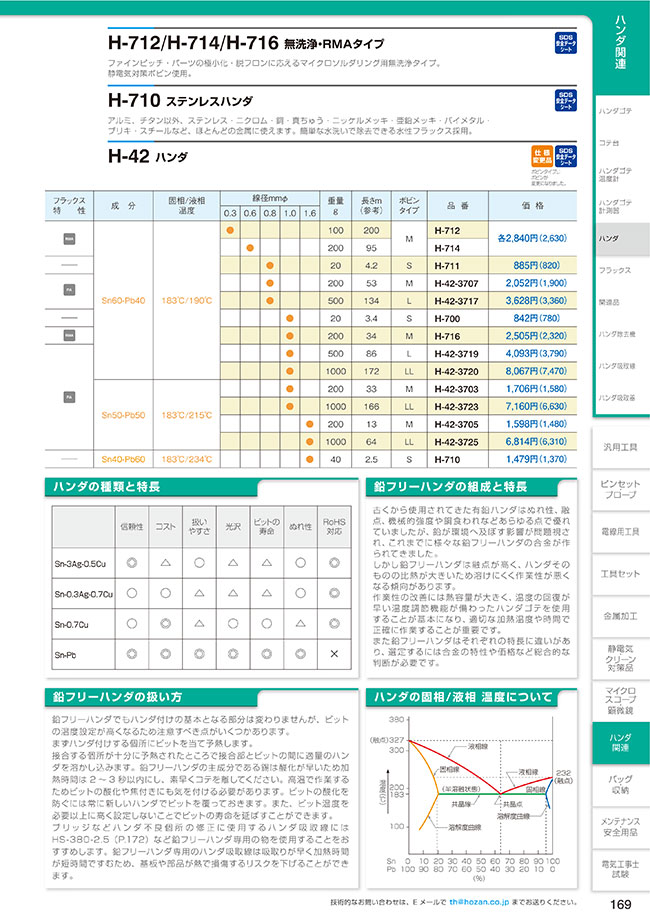Screen dimensions: 650x920
Task: Click the SDS badge beside the H-712/H-714/H-716 heading
Action: click(x=564, y=45)
